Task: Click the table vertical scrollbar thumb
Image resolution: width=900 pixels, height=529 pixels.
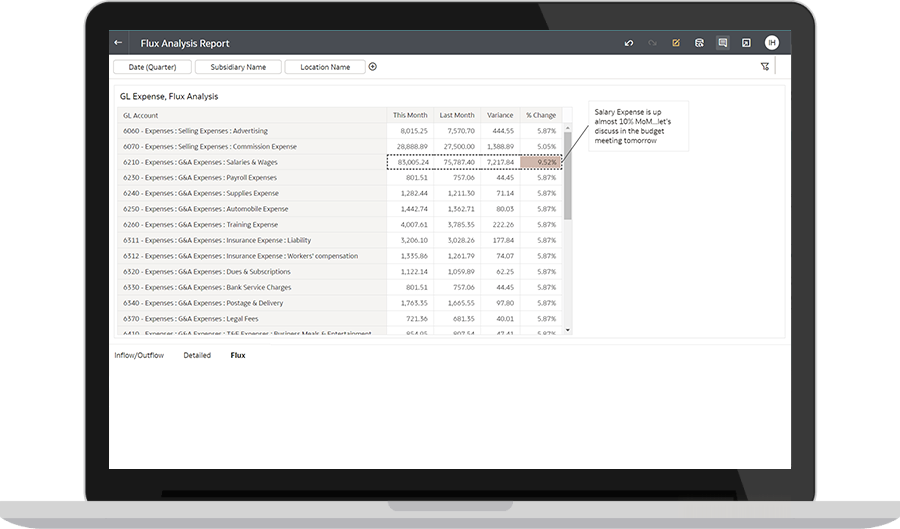Action: click(568, 176)
